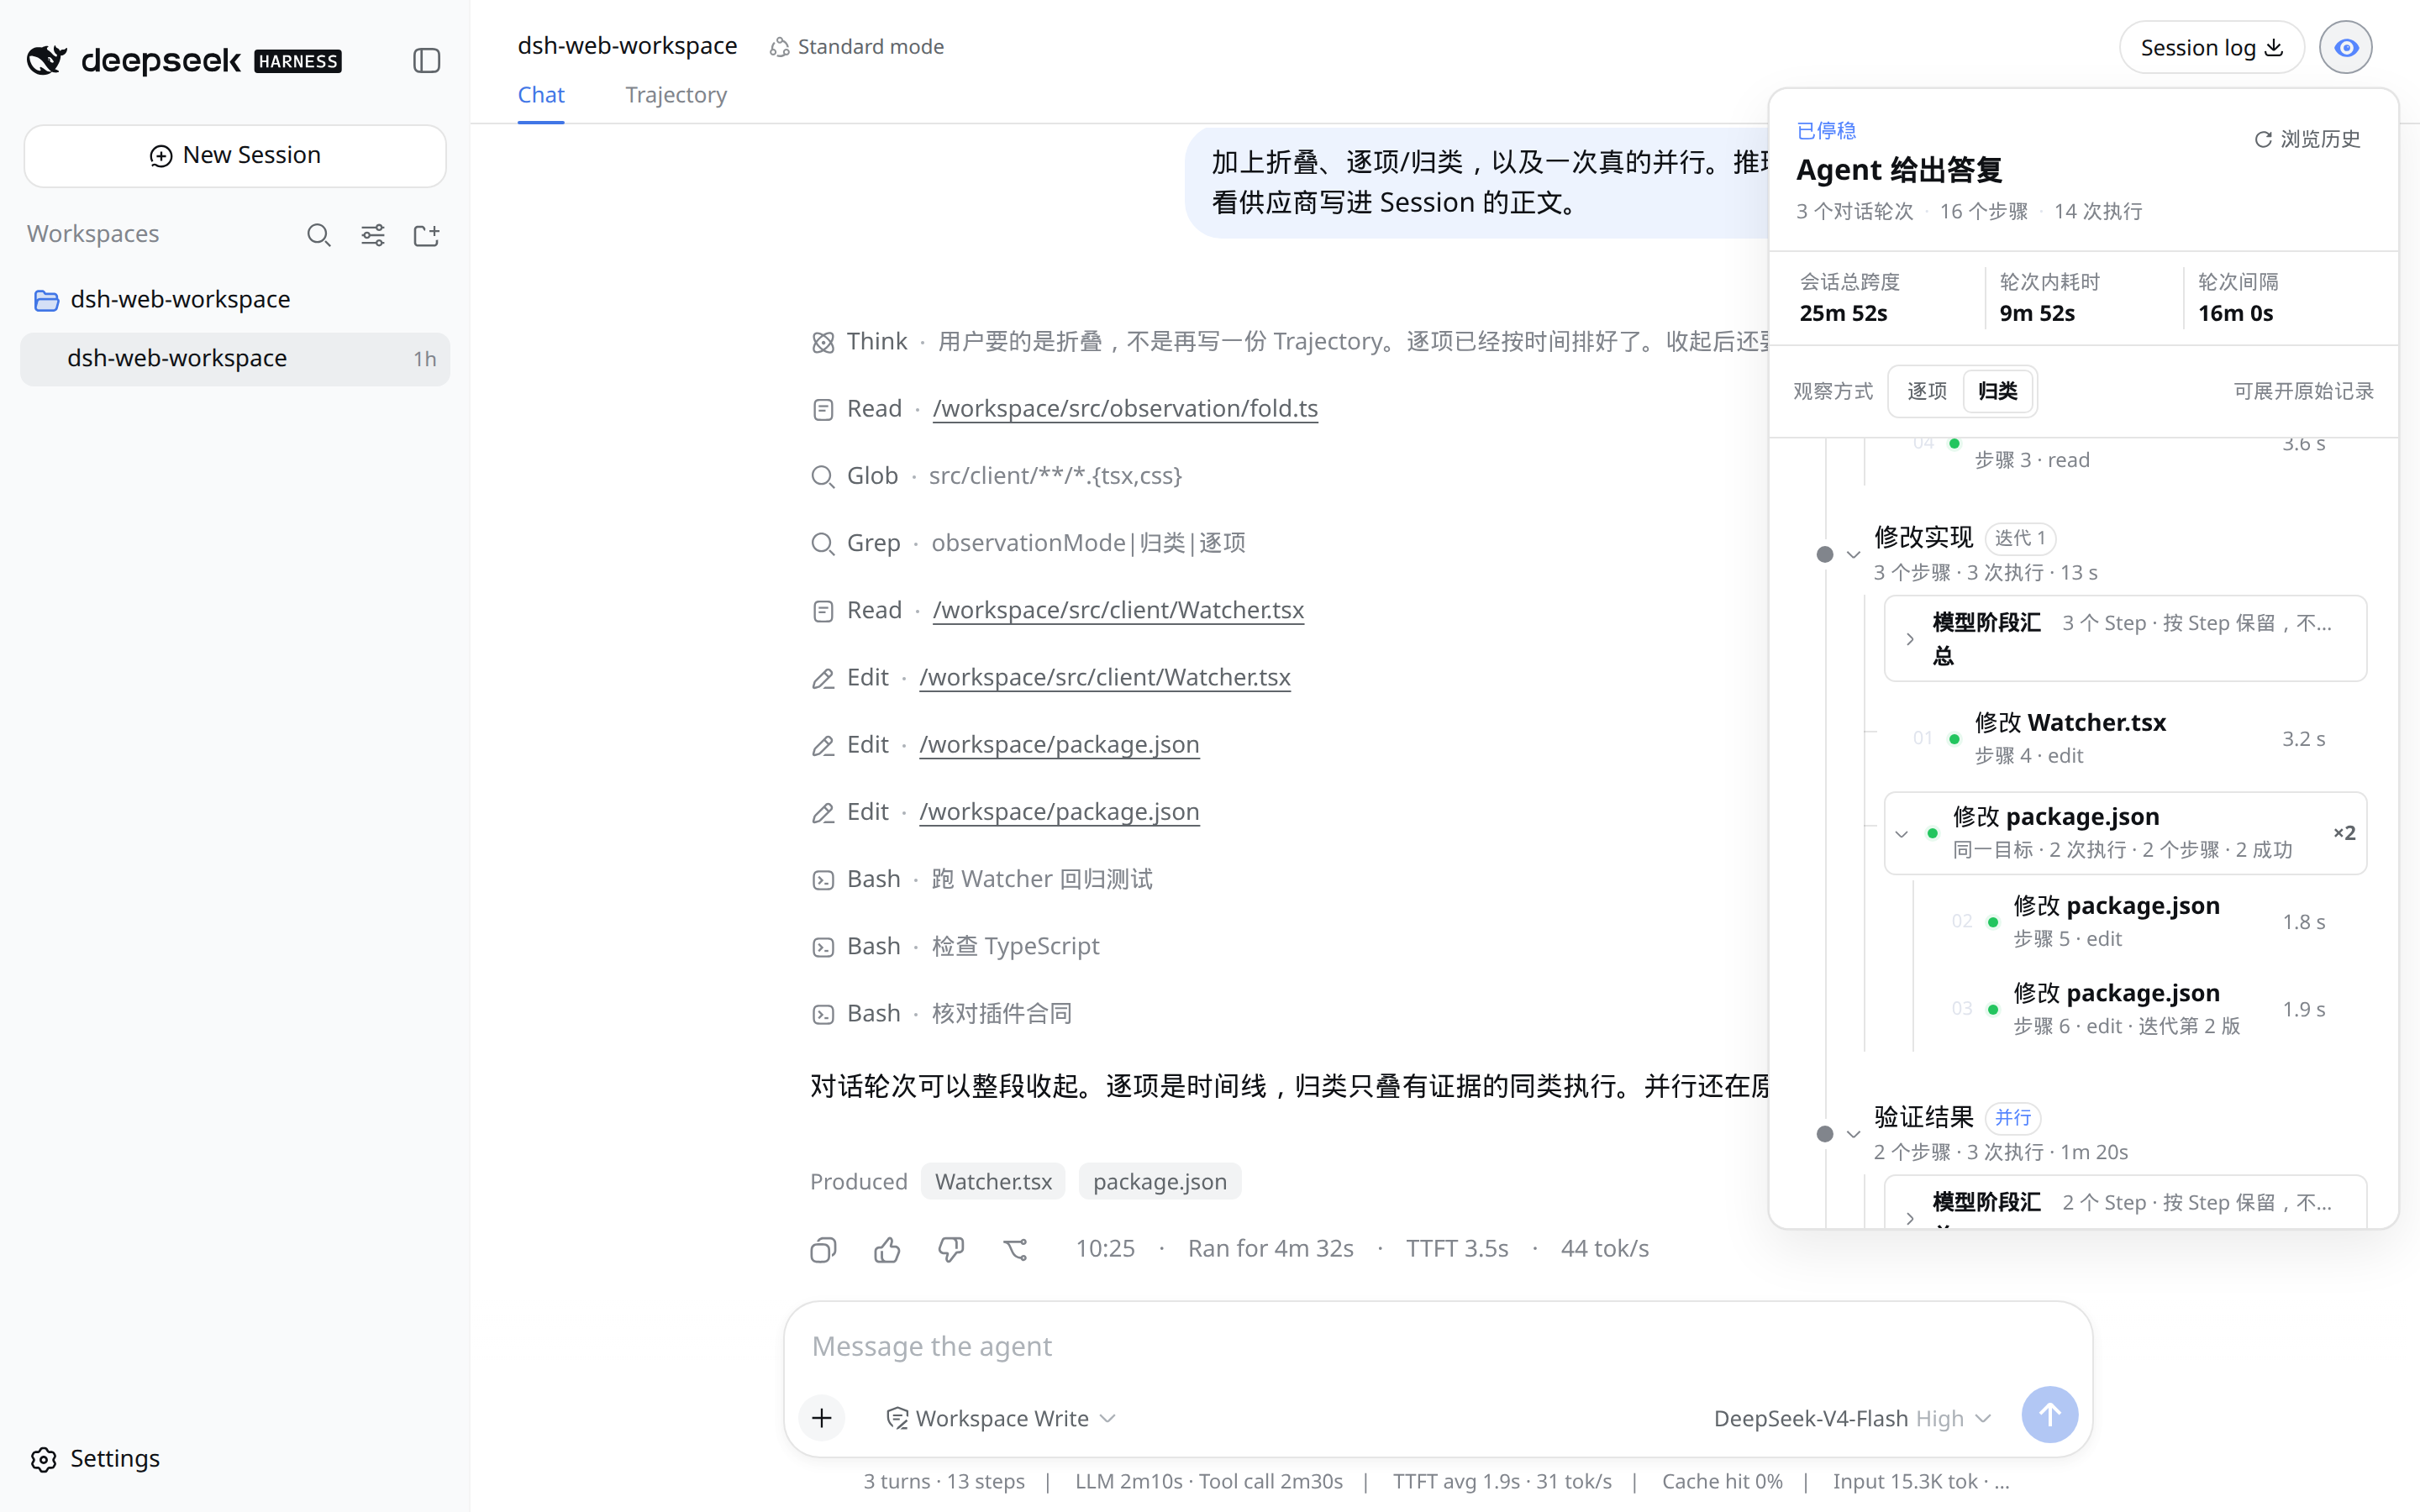
Task: Click the 浏览历史 refresh icon
Action: pos(2263,139)
